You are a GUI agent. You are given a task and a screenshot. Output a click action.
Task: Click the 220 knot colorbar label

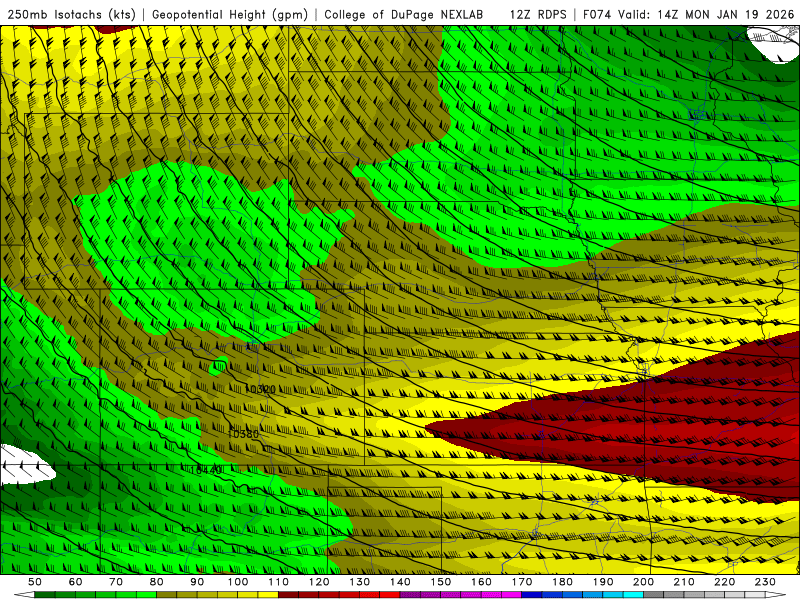(x=724, y=582)
